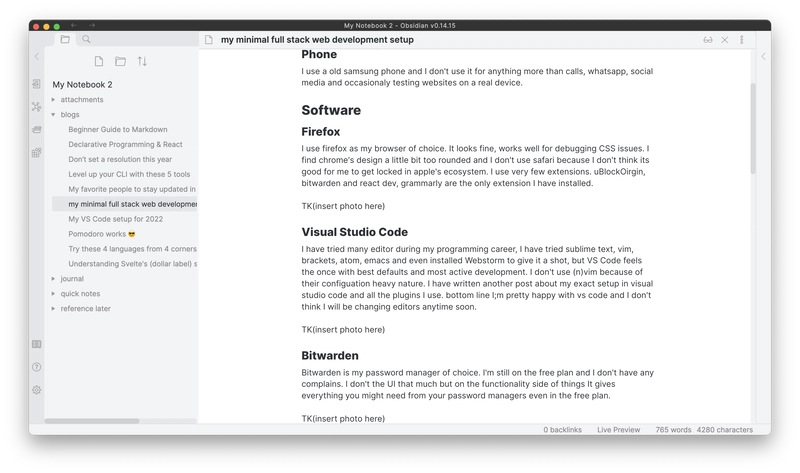Click the 4280 characters count
The width and height of the screenshot is (800, 473).
(x=724, y=430)
